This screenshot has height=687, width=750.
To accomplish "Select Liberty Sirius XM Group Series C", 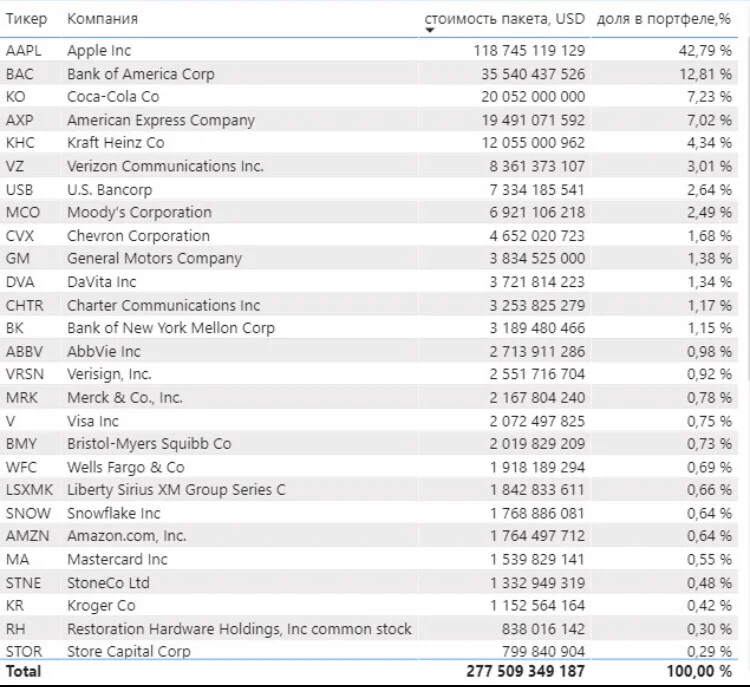I will click(x=176, y=490).
